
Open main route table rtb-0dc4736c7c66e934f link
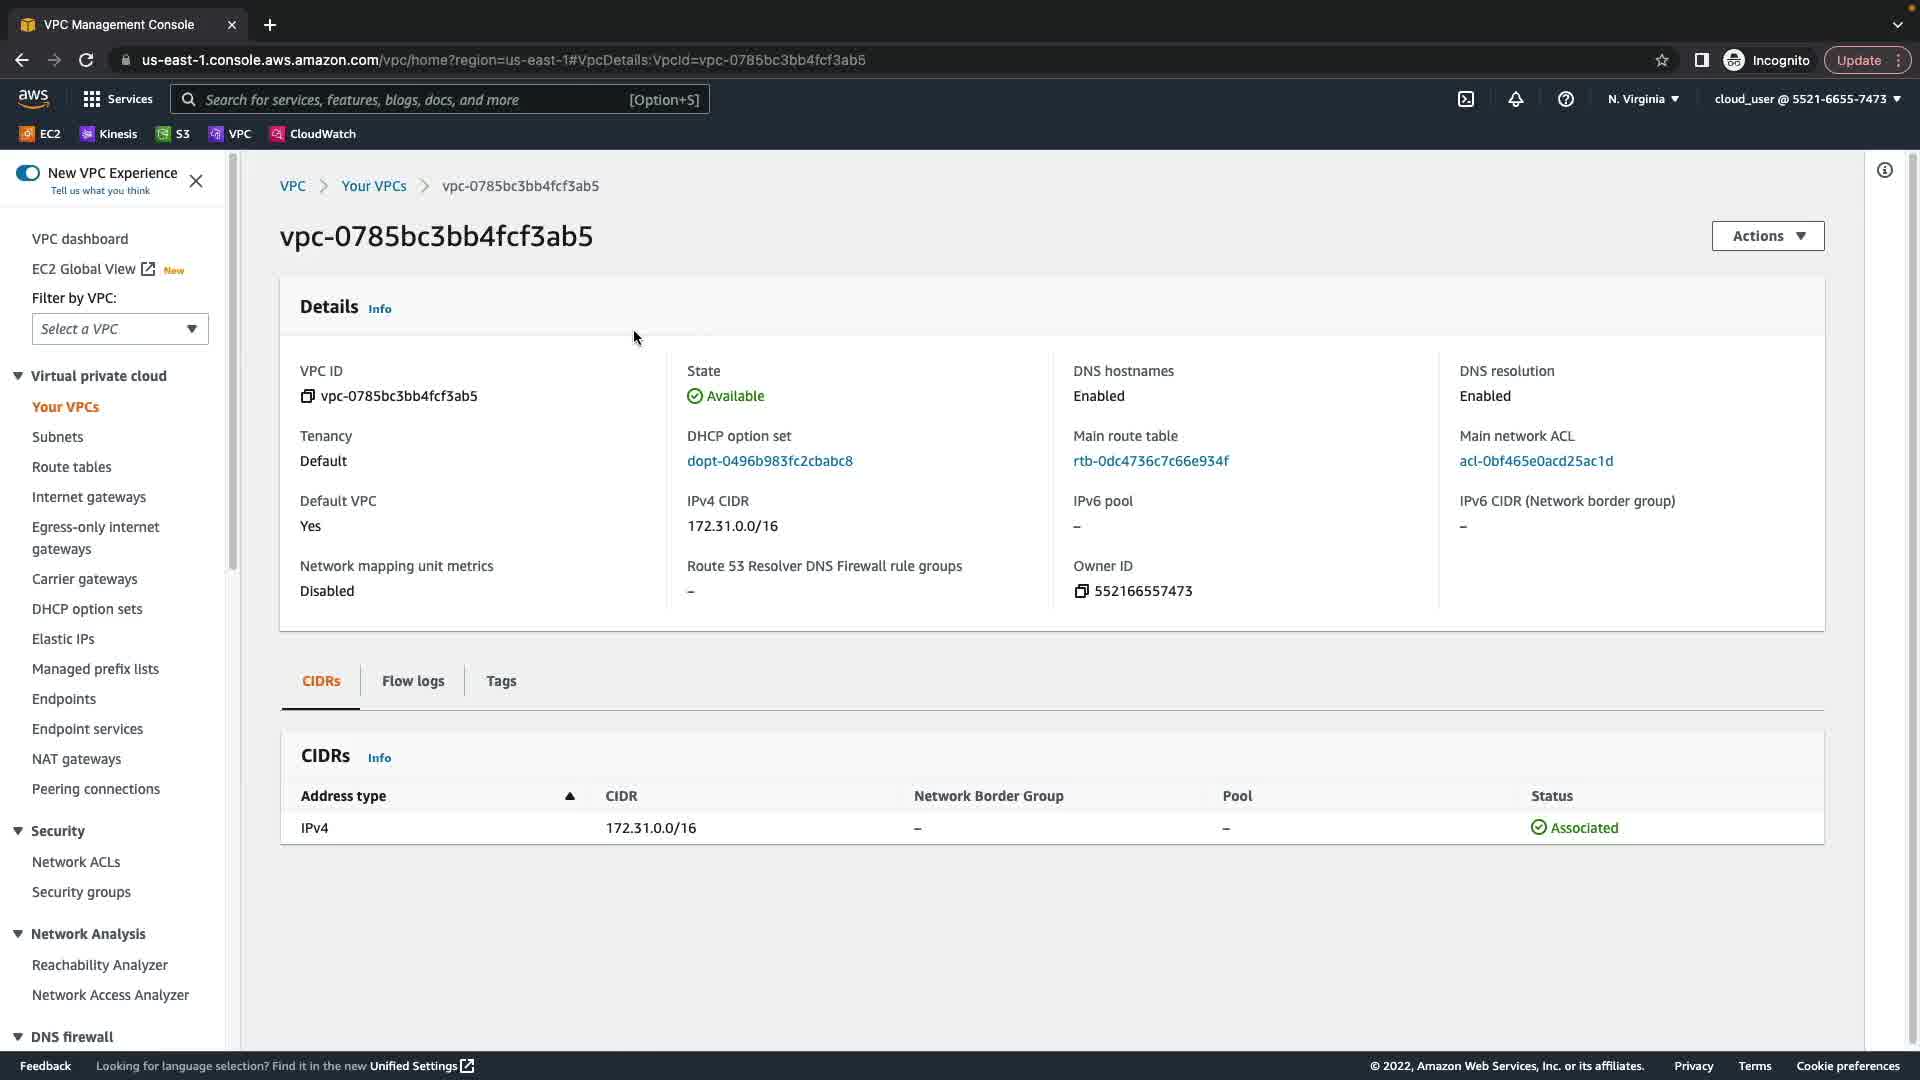tap(1150, 461)
